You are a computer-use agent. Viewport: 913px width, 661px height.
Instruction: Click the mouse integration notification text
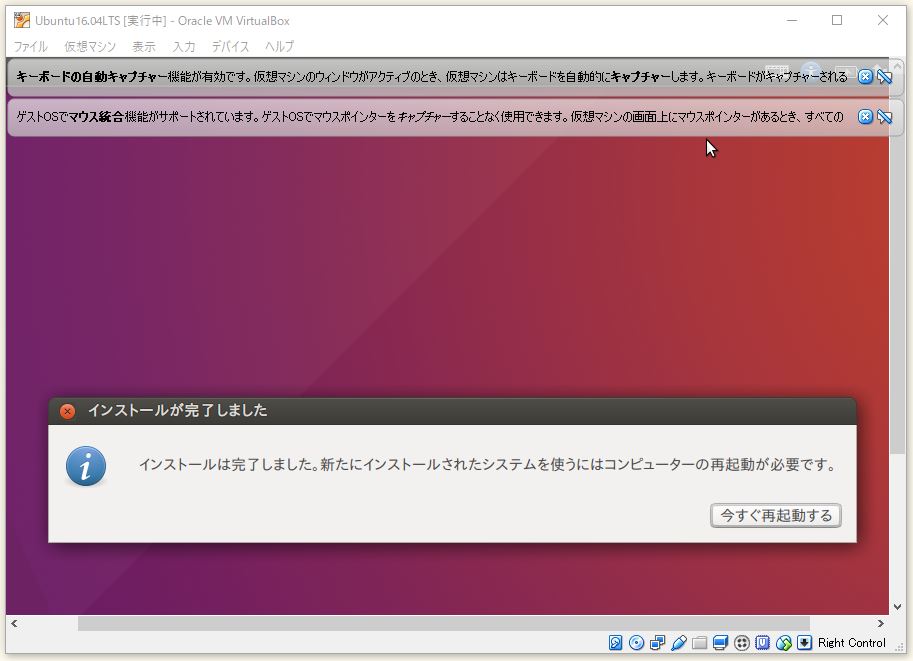pyautogui.click(x=430, y=116)
